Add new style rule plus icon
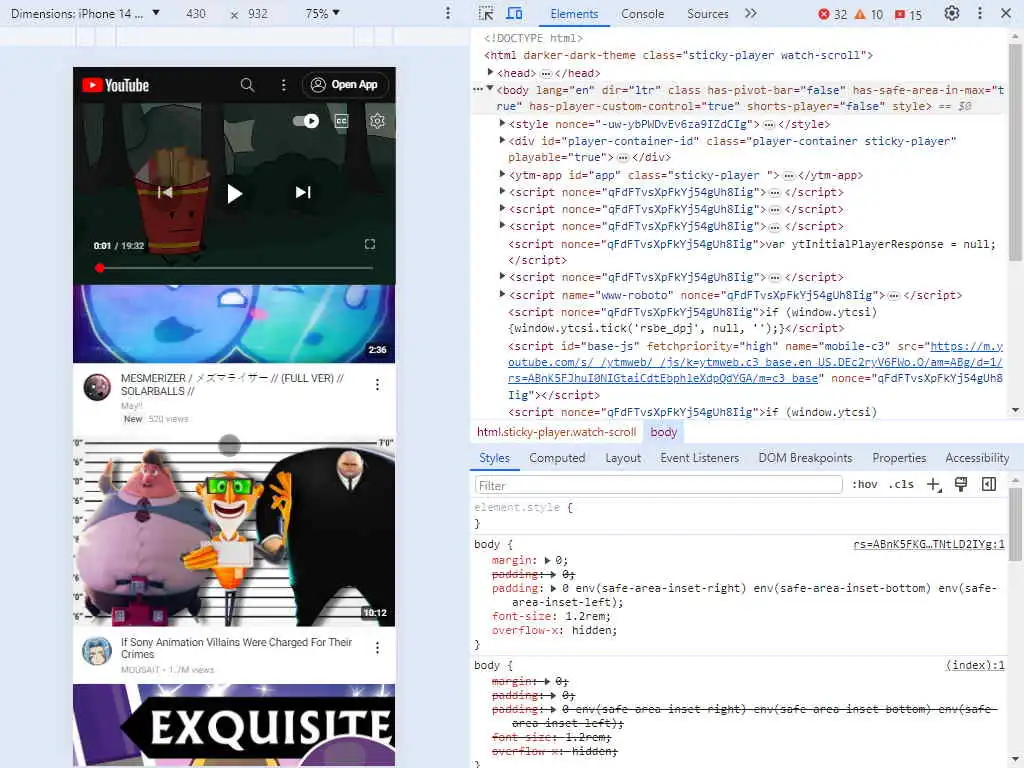The width and height of the screenshot is (1024, 768). point(934,485)
